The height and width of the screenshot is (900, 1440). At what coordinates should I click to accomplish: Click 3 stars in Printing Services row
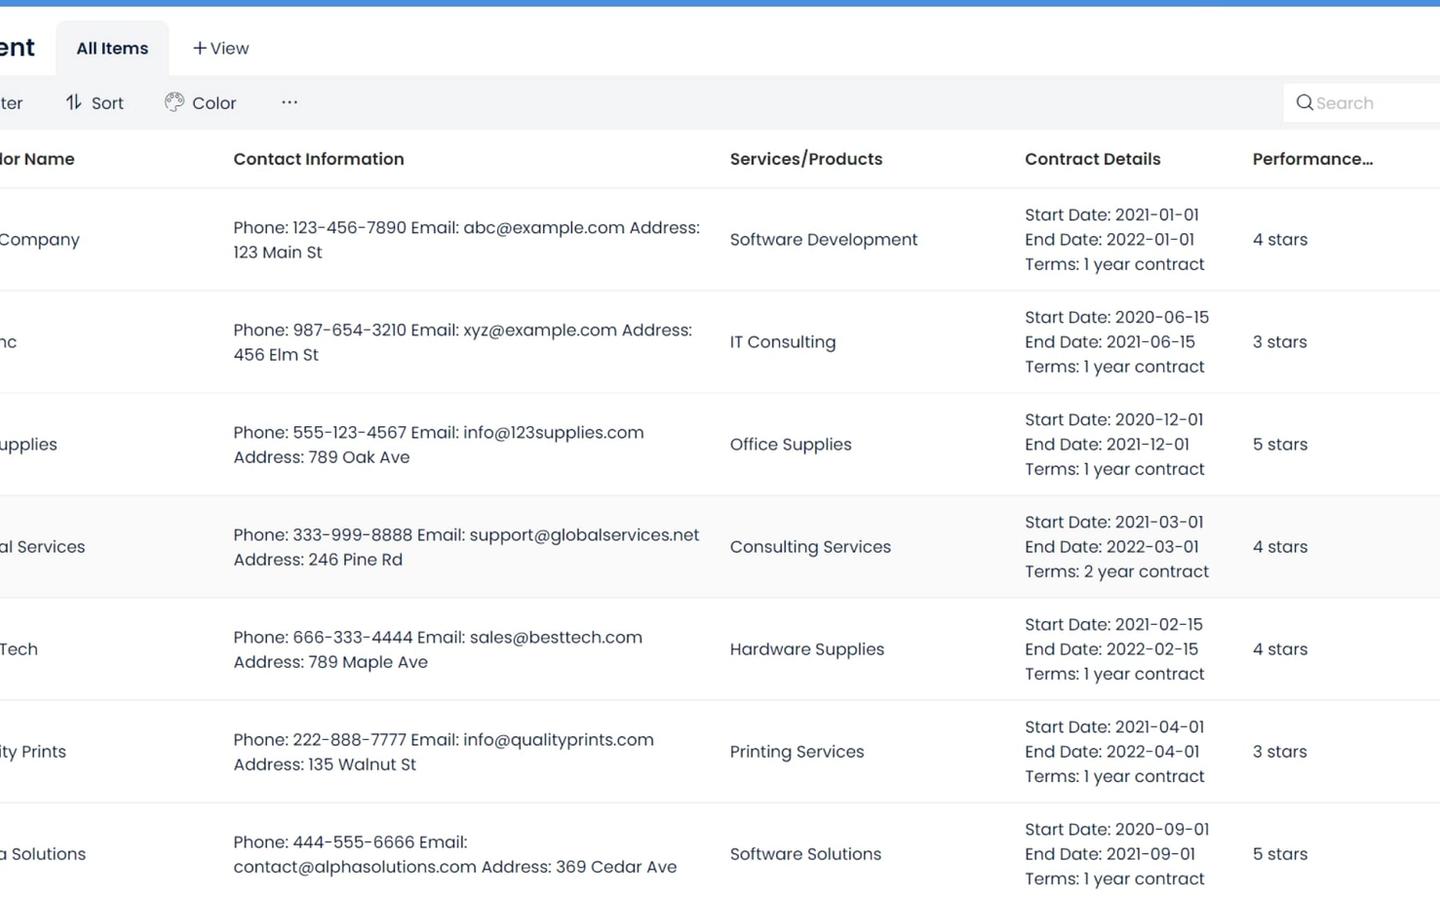click(x=1280, y=752)
